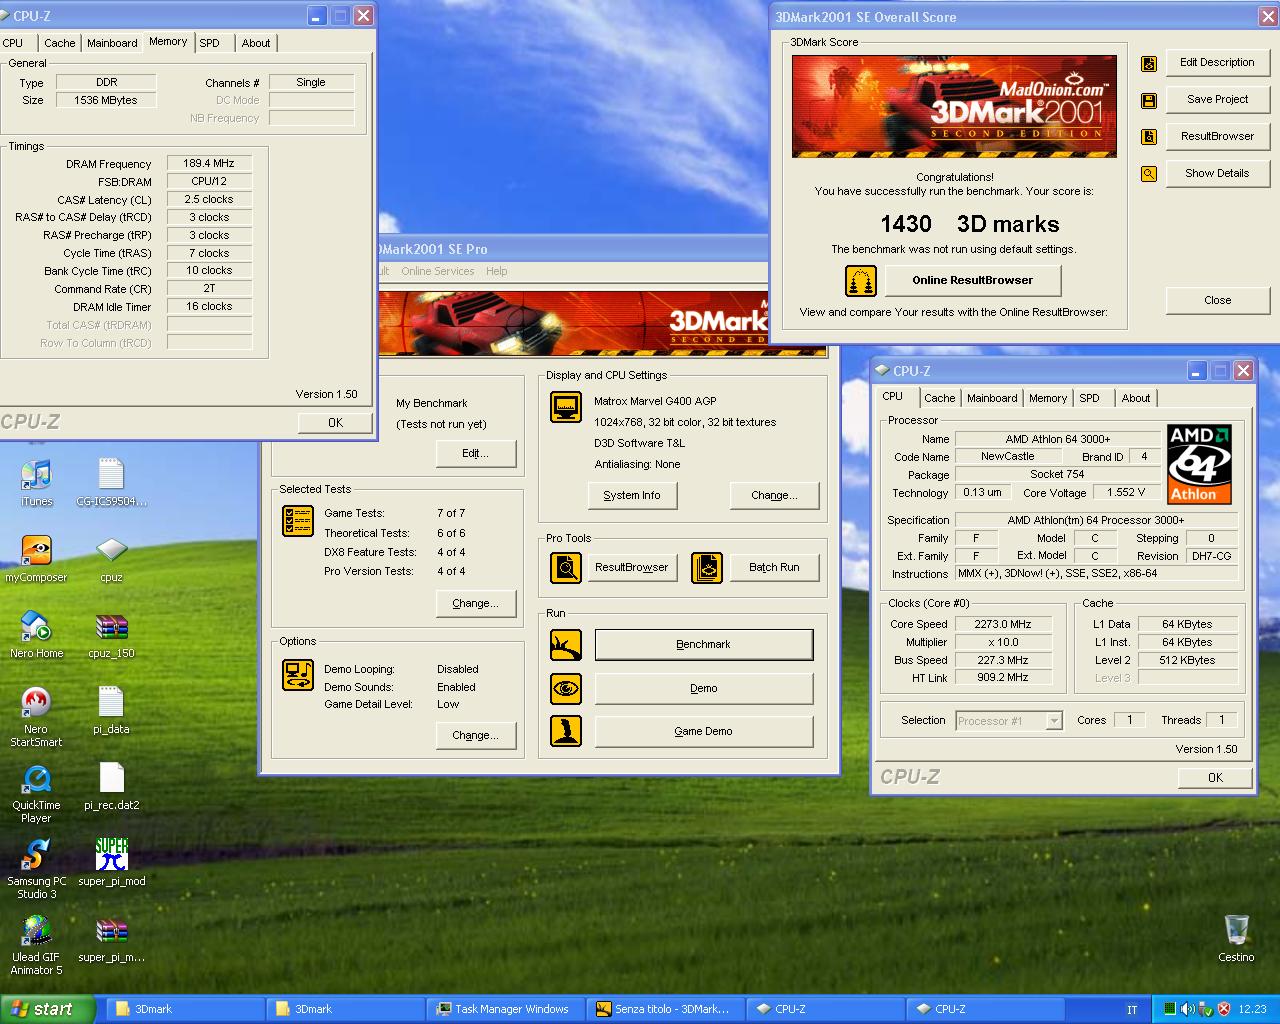
Task: Click OK in the Memory CPU-Z window
Action: click(336, 423)
